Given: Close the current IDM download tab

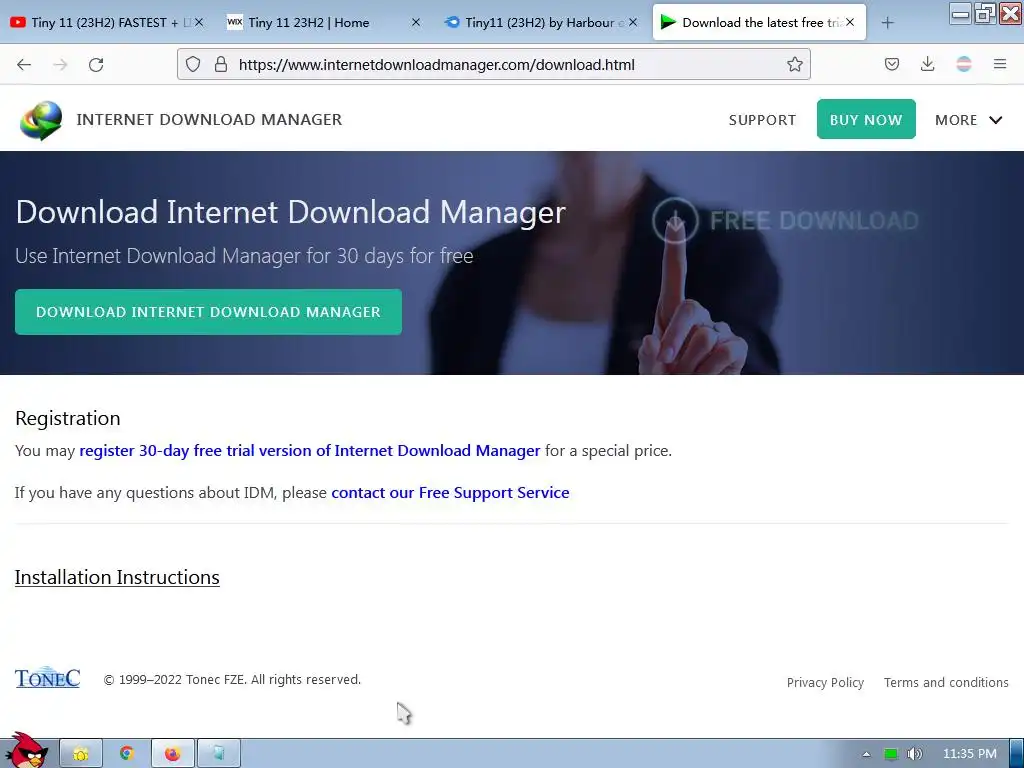Looking at the screenshot, I should click(850, 22).
